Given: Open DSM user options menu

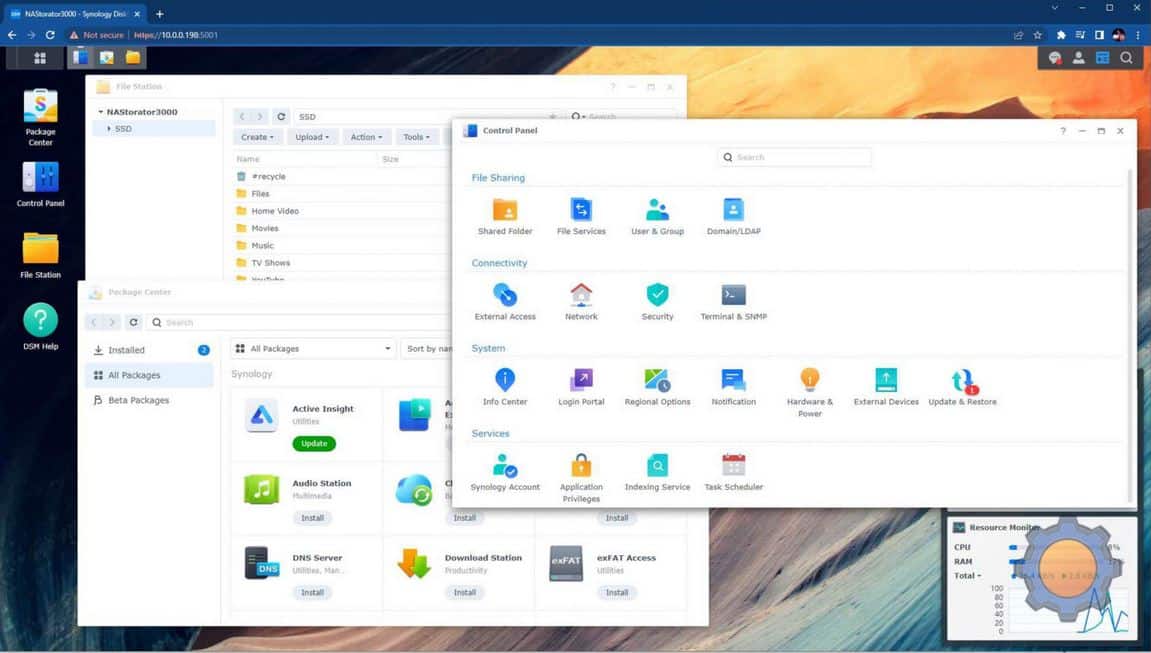Looking at the screenshot, I should 1078,57.
